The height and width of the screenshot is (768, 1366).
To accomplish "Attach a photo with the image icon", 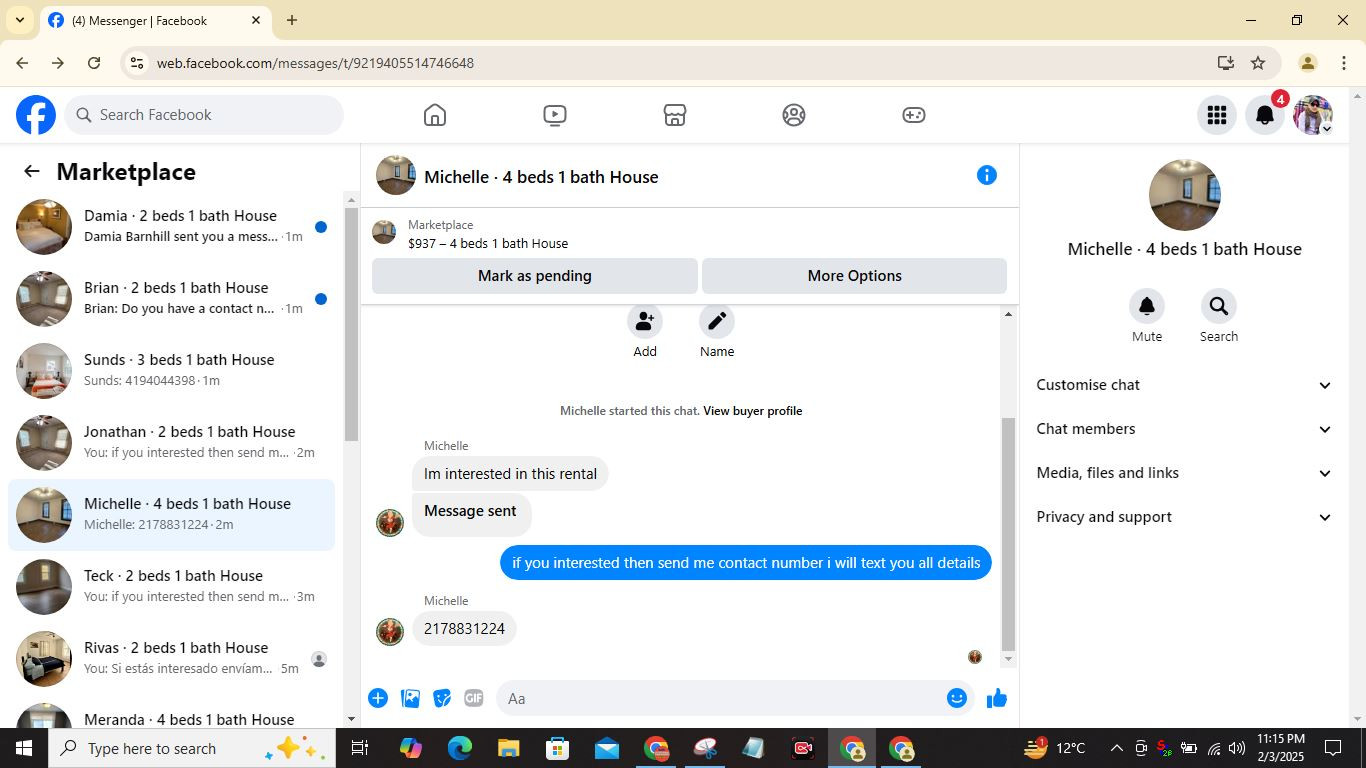I will (x=410, y=698).
